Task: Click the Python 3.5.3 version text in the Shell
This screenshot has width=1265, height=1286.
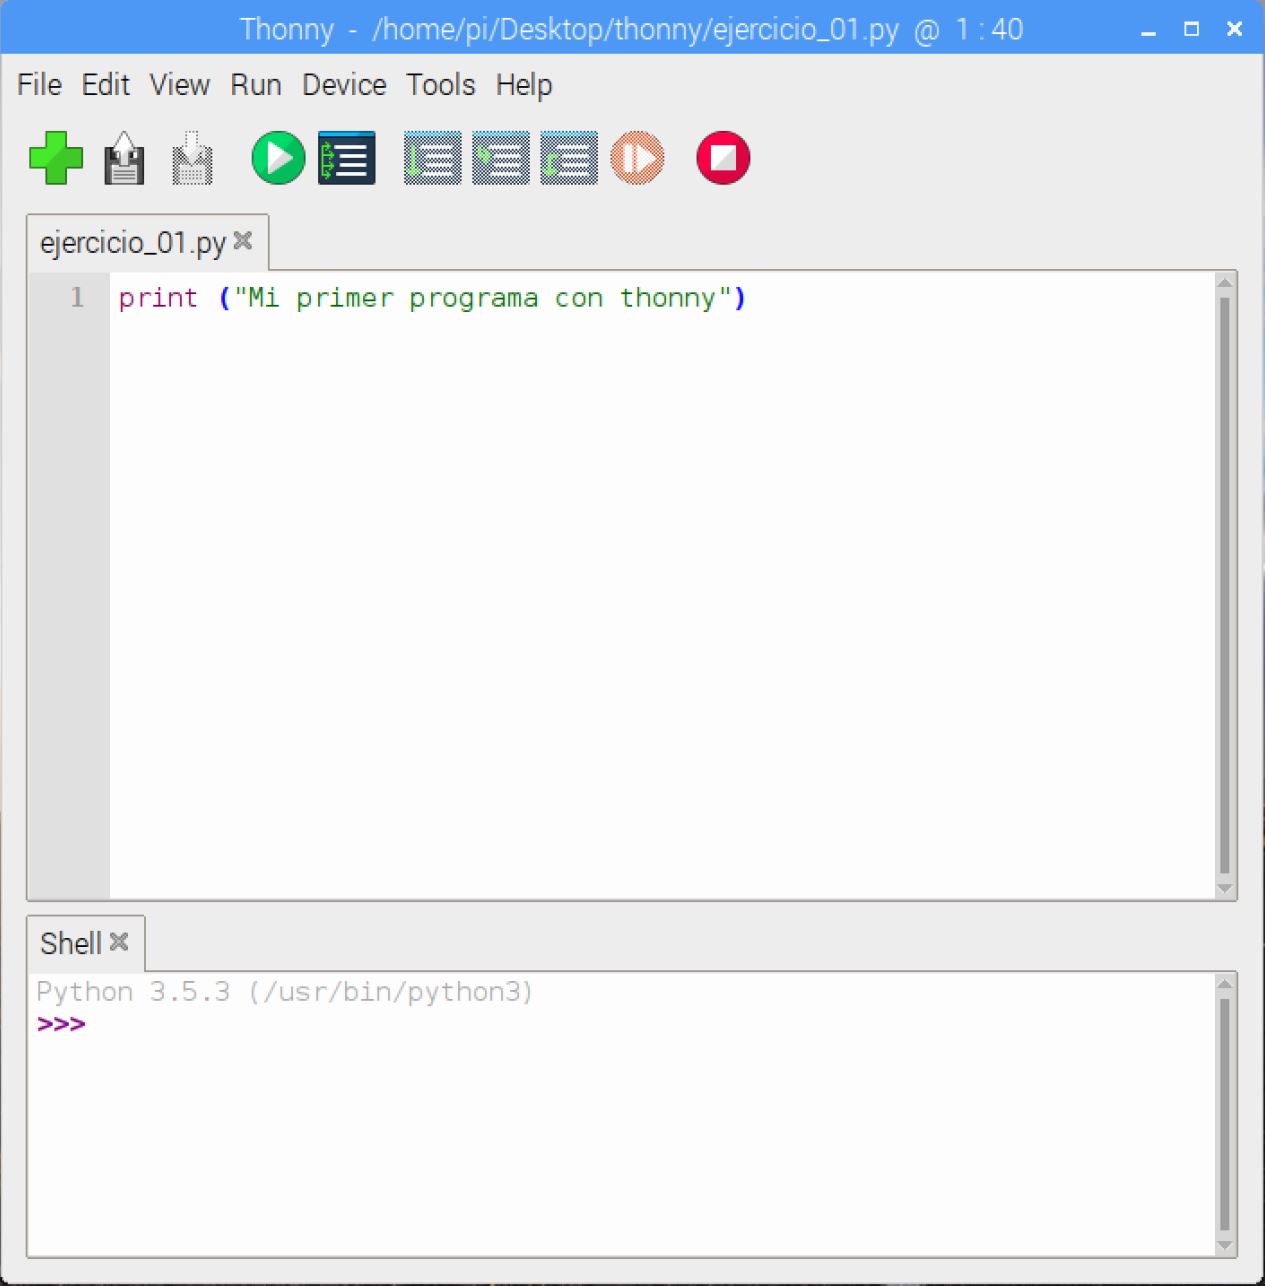Action: pos(285,992)
